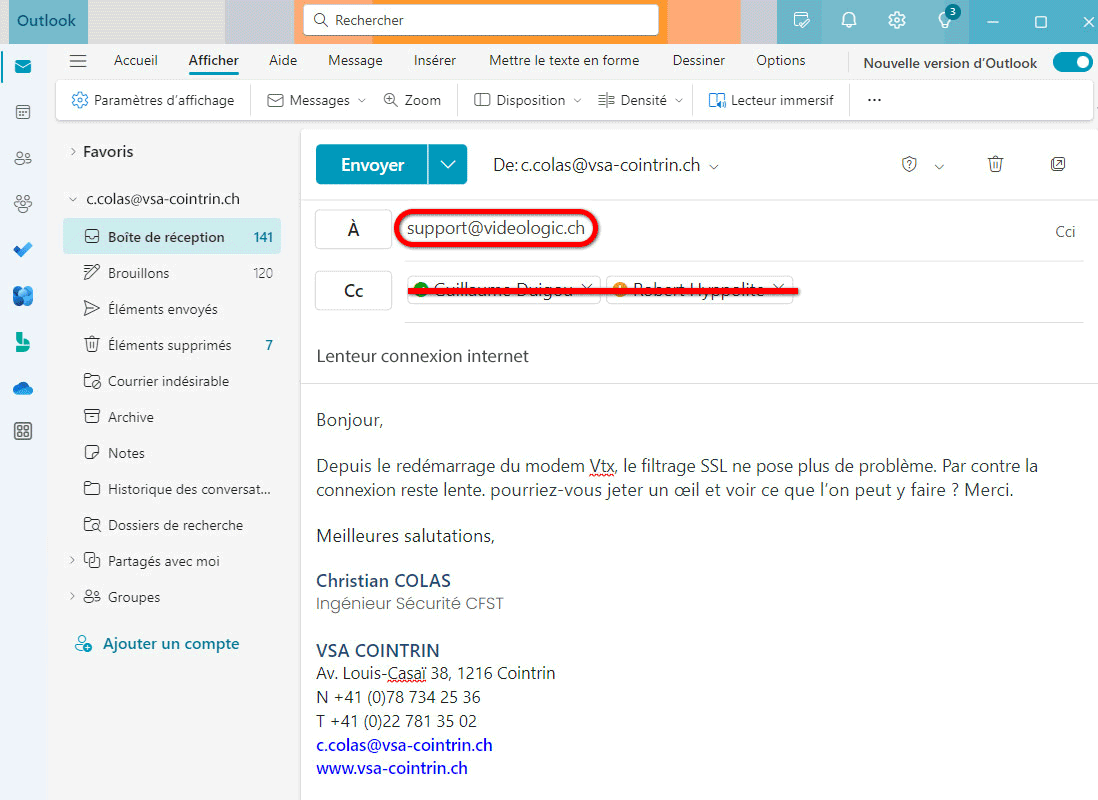The width and height of the screenshot is (1098, 800).
Task: Open the Densité dropdown
Action: 642,100
